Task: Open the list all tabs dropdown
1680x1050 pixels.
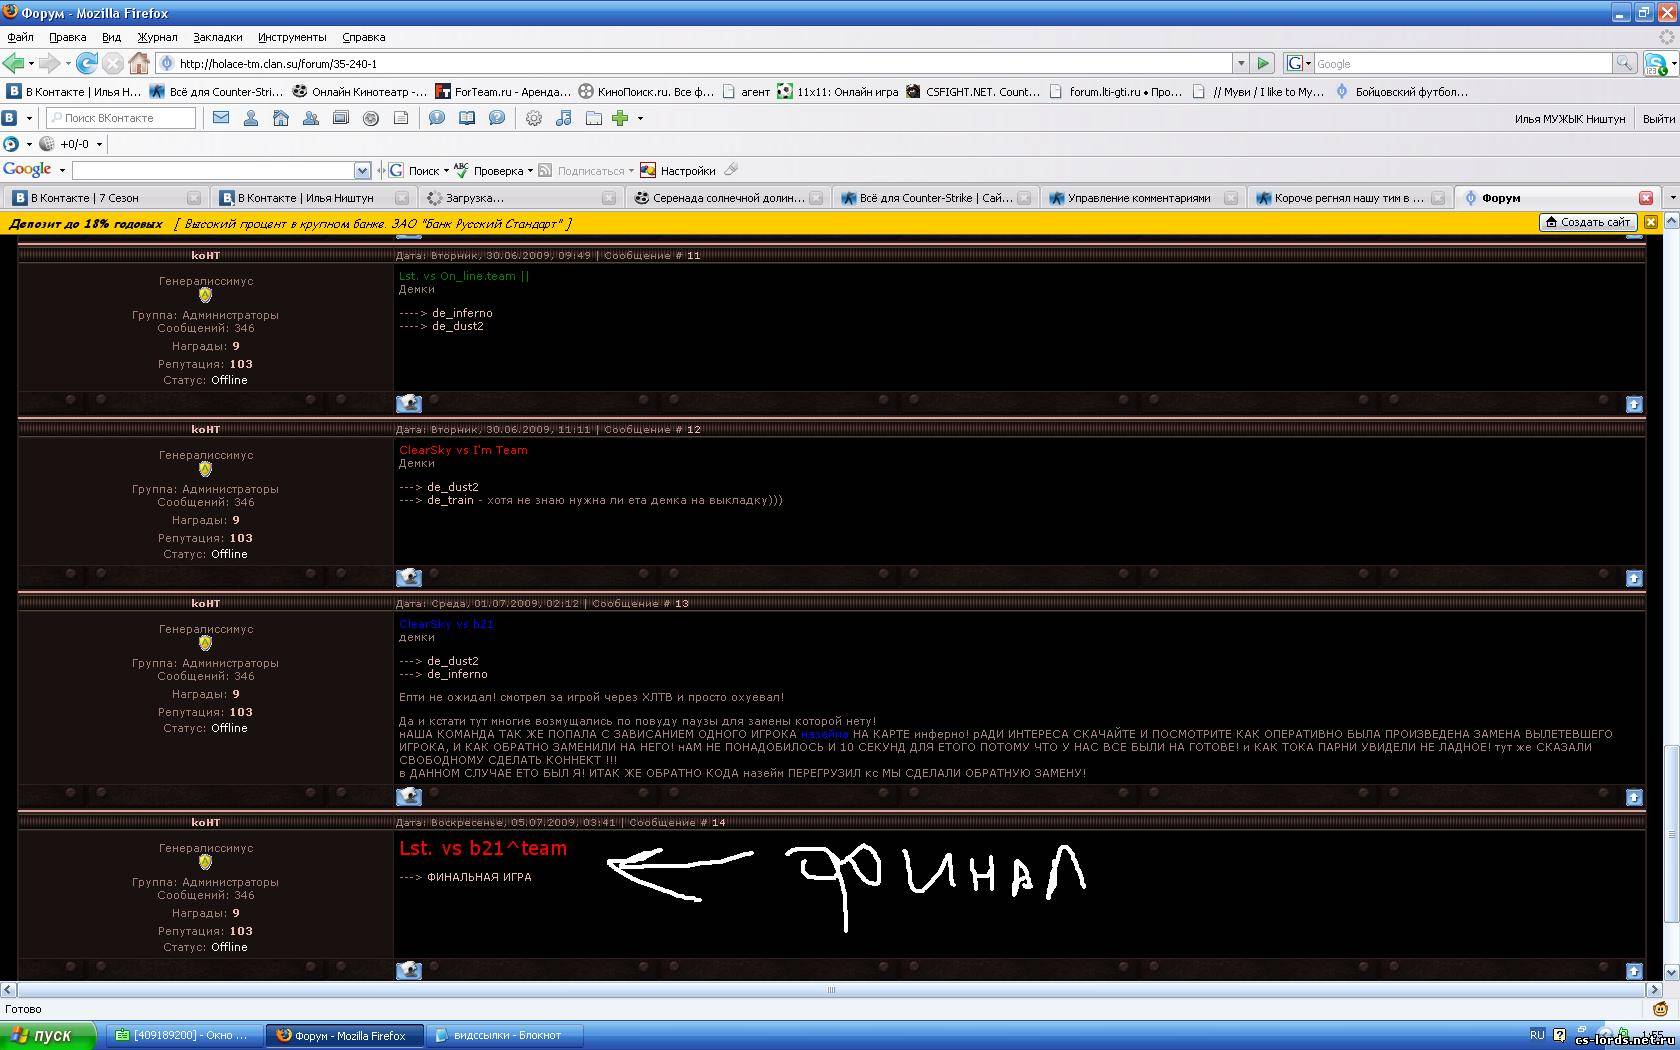Action: [x=1672, y=198]
